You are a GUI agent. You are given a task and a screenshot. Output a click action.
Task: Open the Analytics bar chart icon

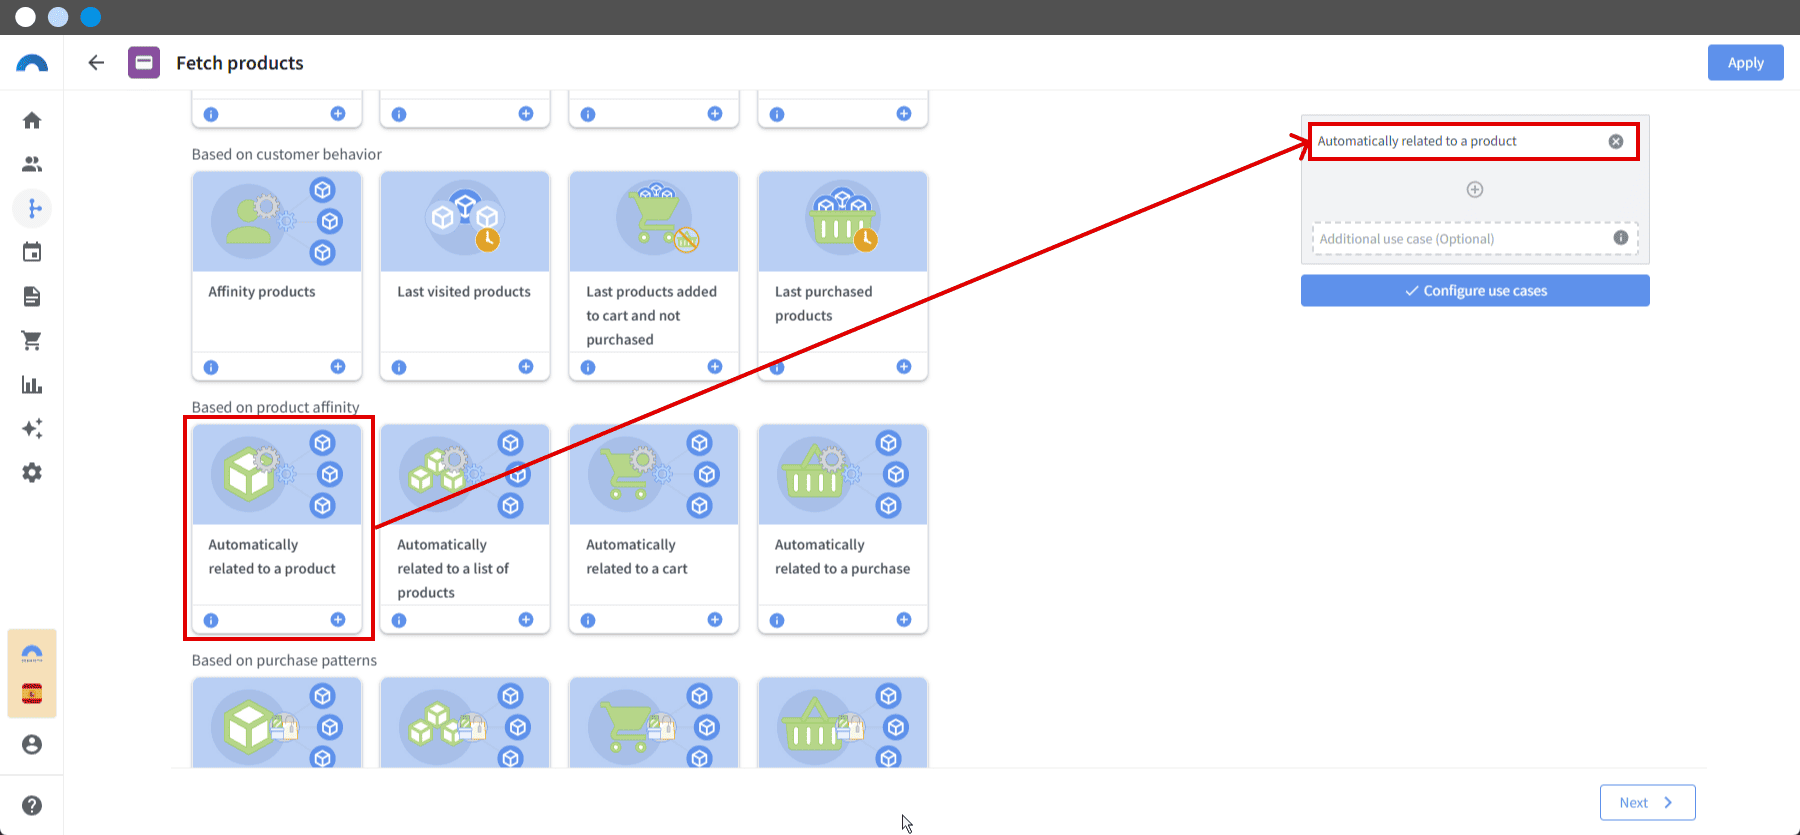coord(32,385)
